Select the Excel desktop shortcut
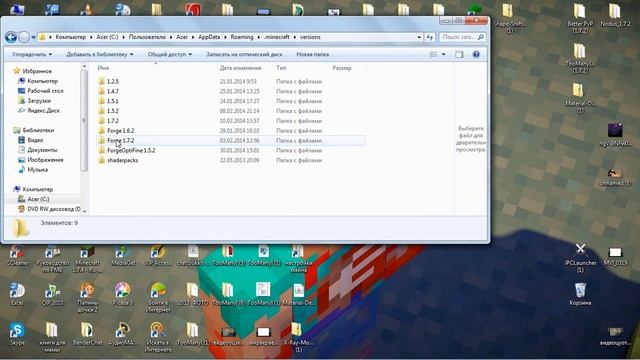Viewport: 640px width, 360px height. [x=17, y=294]
